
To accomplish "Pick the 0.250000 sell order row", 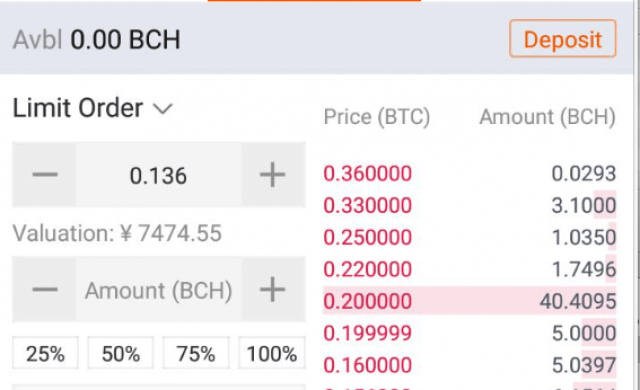I will (x=469, y=237).
